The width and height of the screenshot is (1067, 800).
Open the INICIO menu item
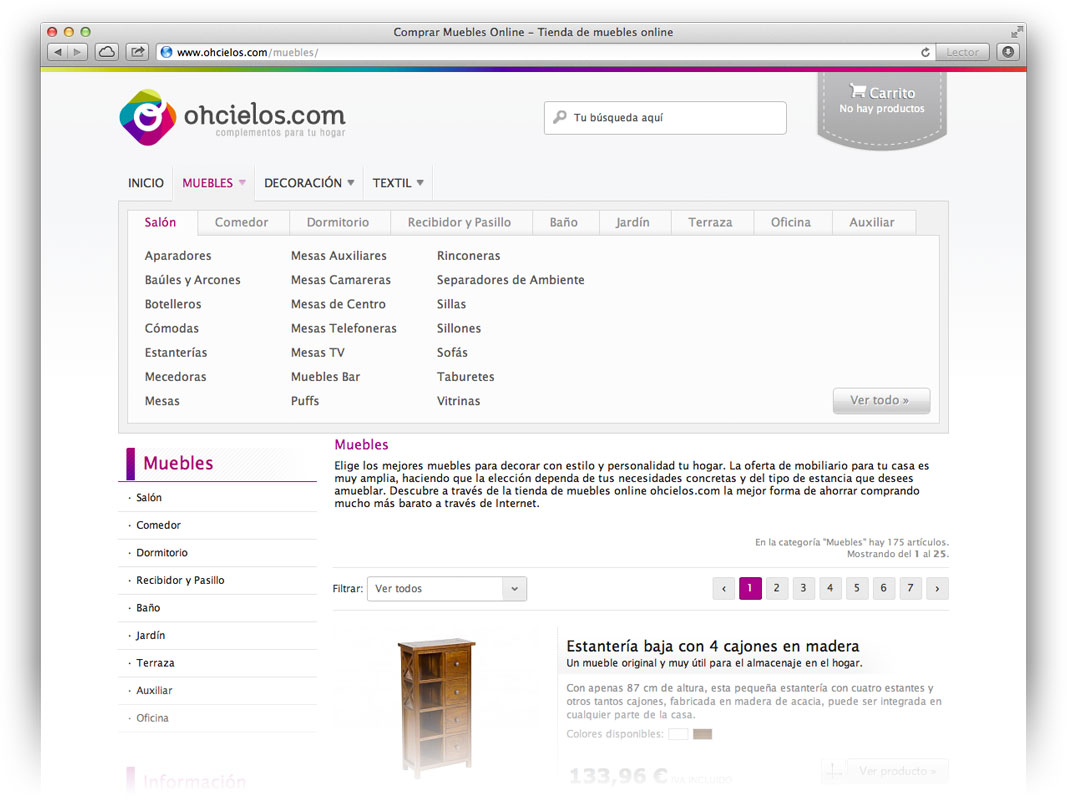tap(146, 183)
